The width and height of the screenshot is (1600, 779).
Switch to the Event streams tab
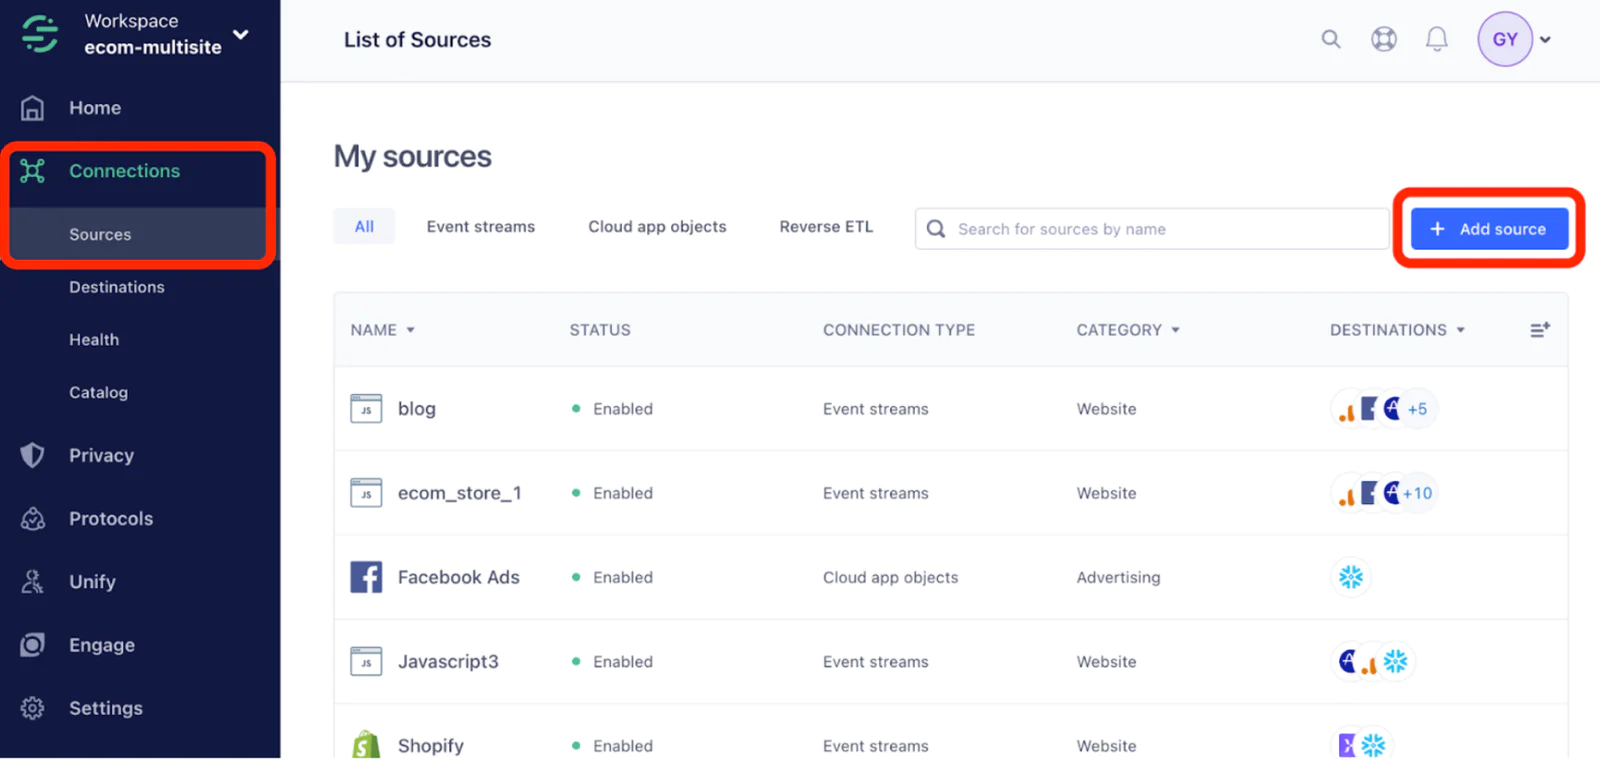click(480, 227)
